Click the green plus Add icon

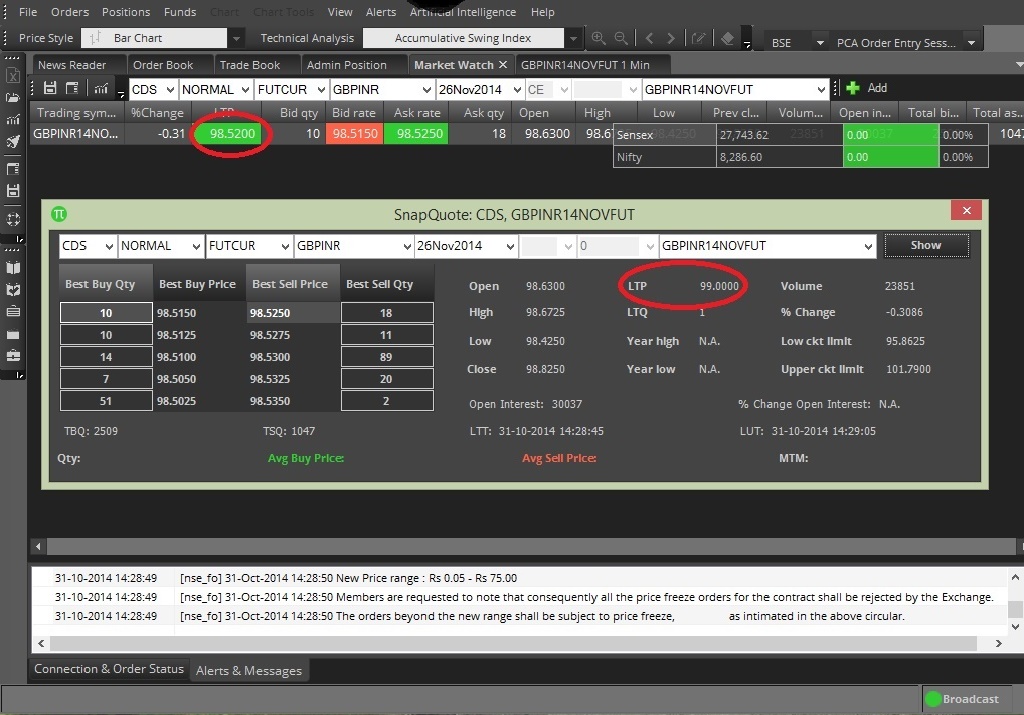tap(852, 88)
